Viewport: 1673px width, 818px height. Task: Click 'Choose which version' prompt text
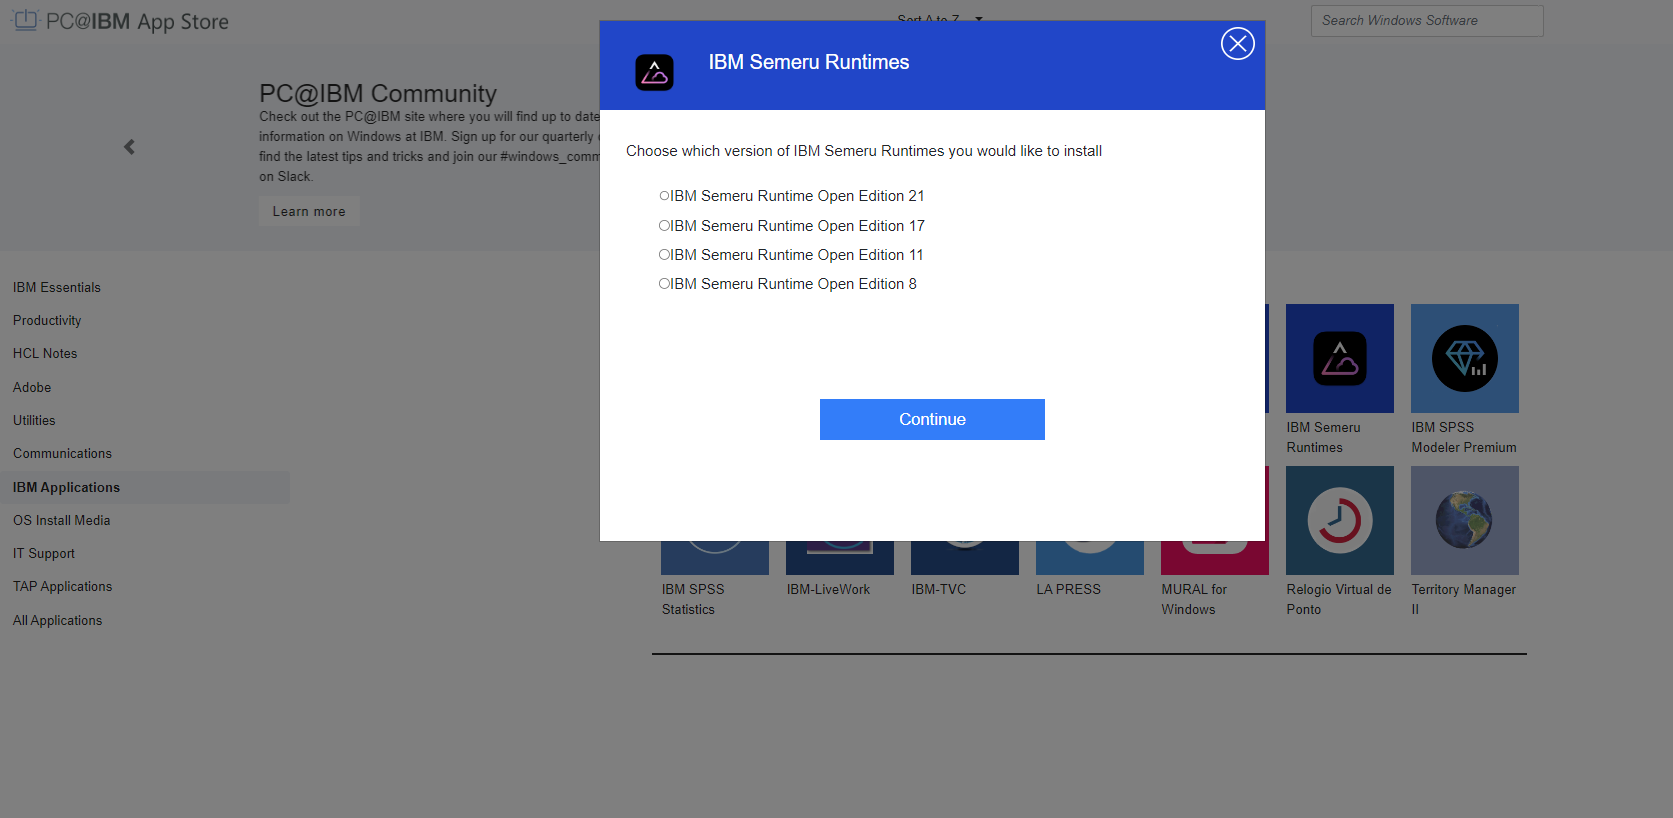[864, 151]
